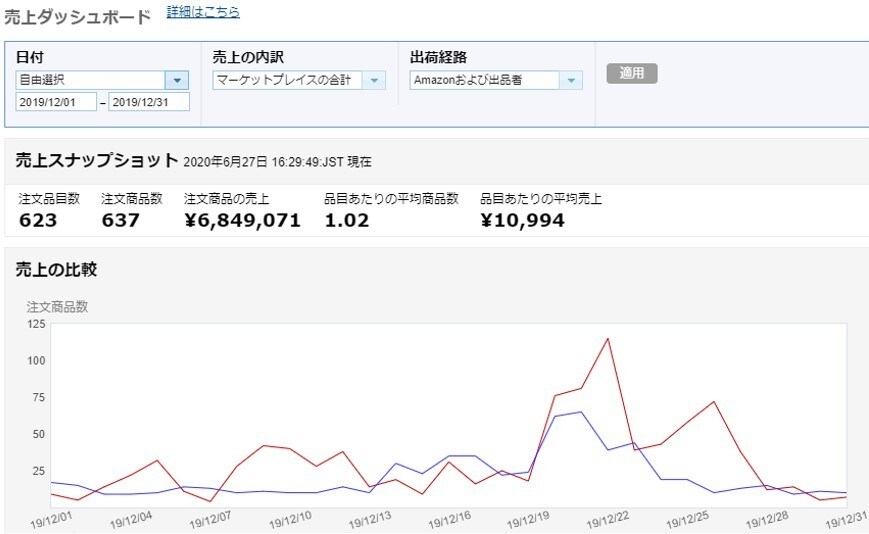The image size is (869, 534).
Task: Click the 125 y-axis label
Action: point(36,324)
